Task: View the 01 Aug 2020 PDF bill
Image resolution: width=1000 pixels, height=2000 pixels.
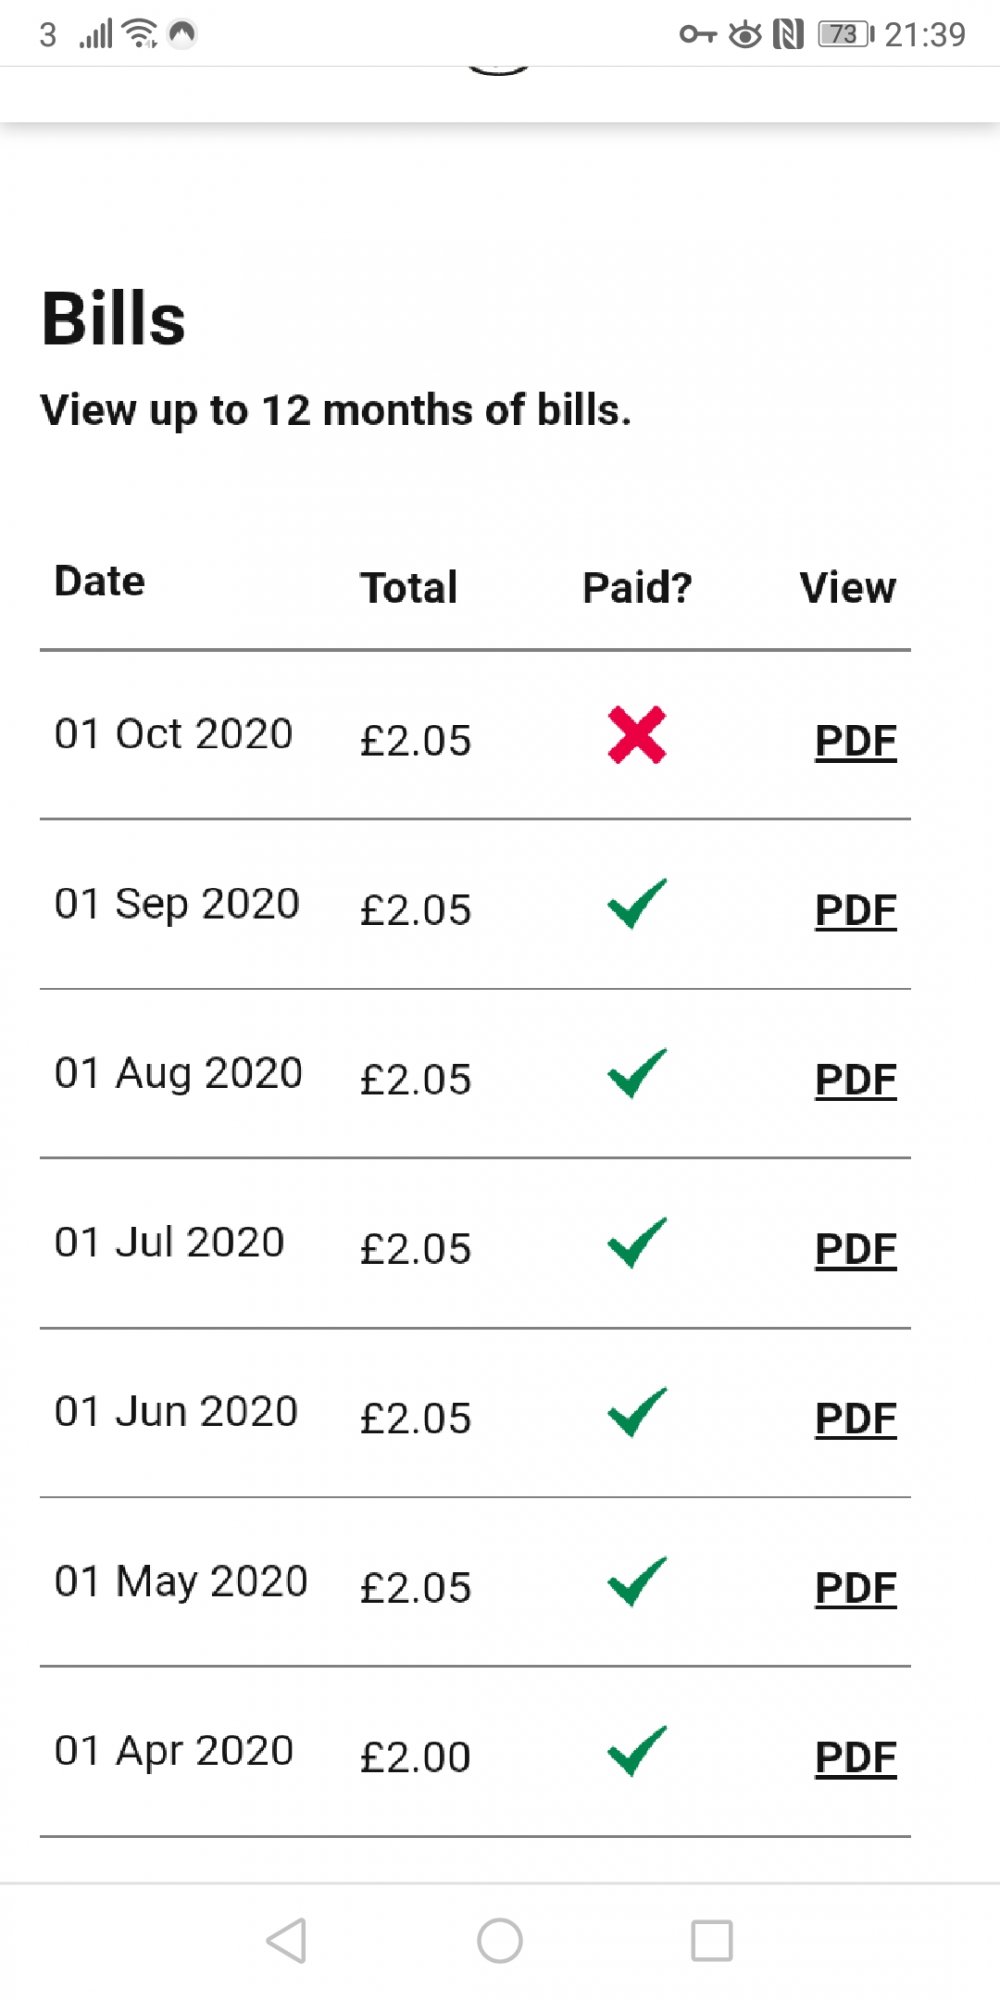Action: (x=855, y=1080)
